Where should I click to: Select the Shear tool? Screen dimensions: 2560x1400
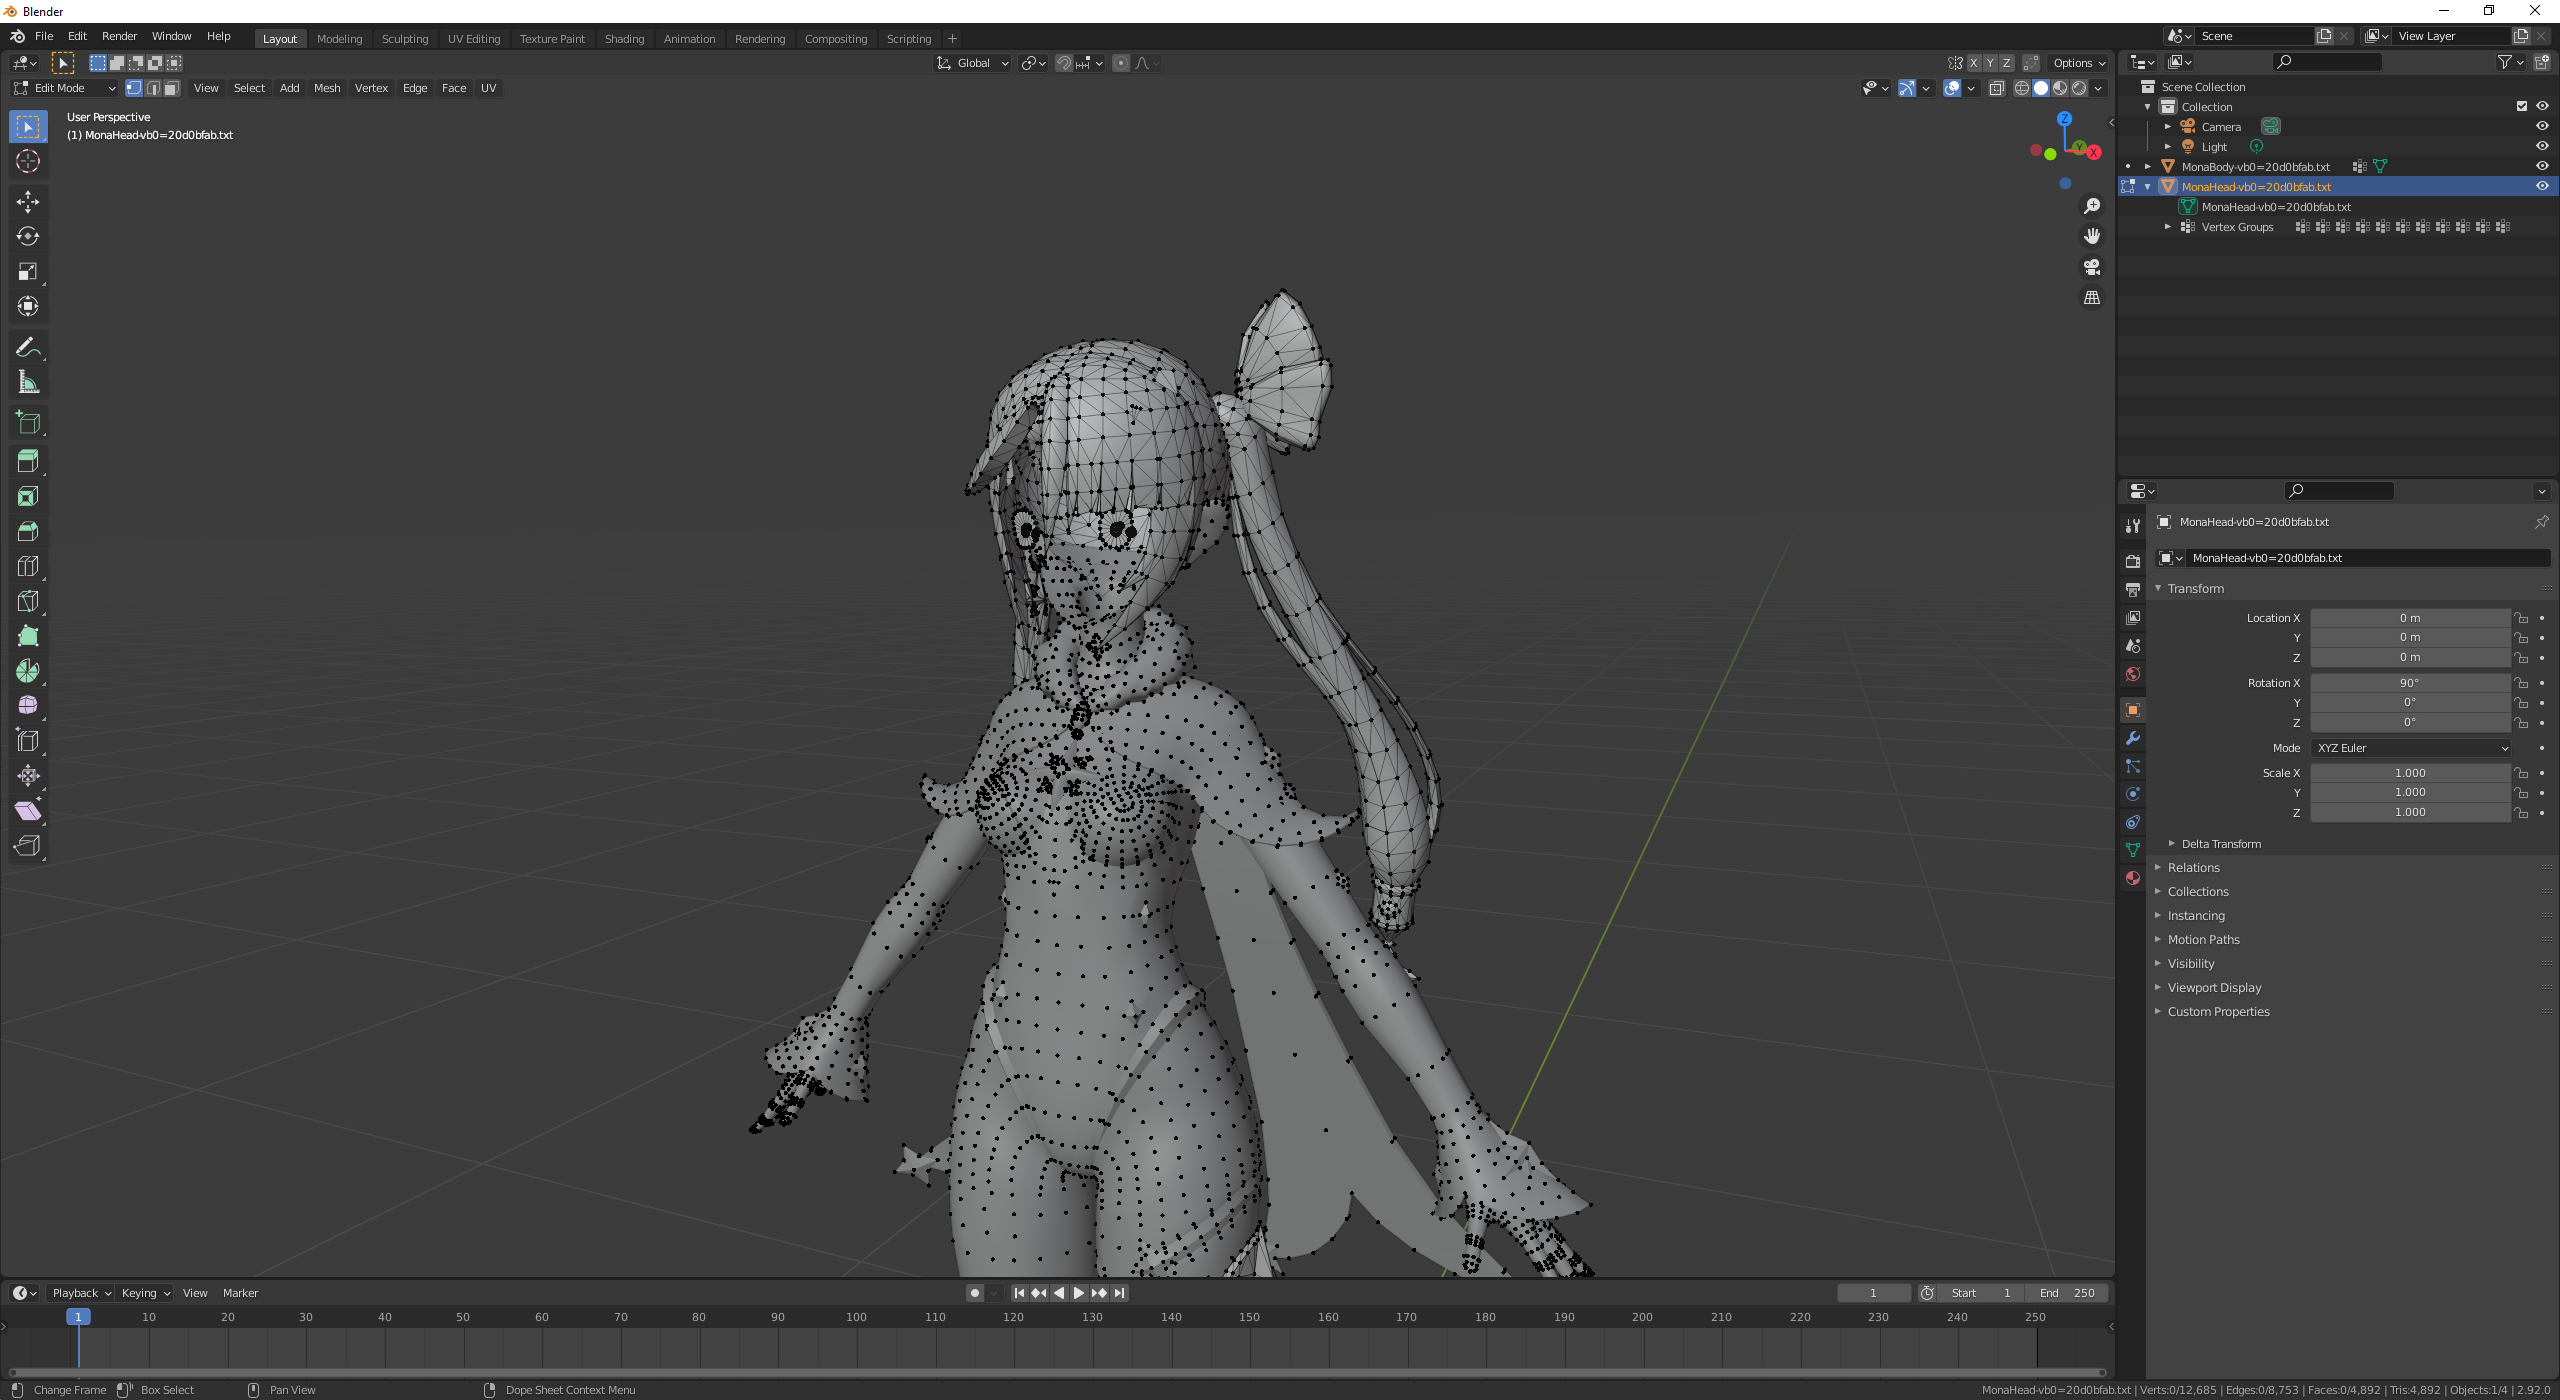[28, 811]
